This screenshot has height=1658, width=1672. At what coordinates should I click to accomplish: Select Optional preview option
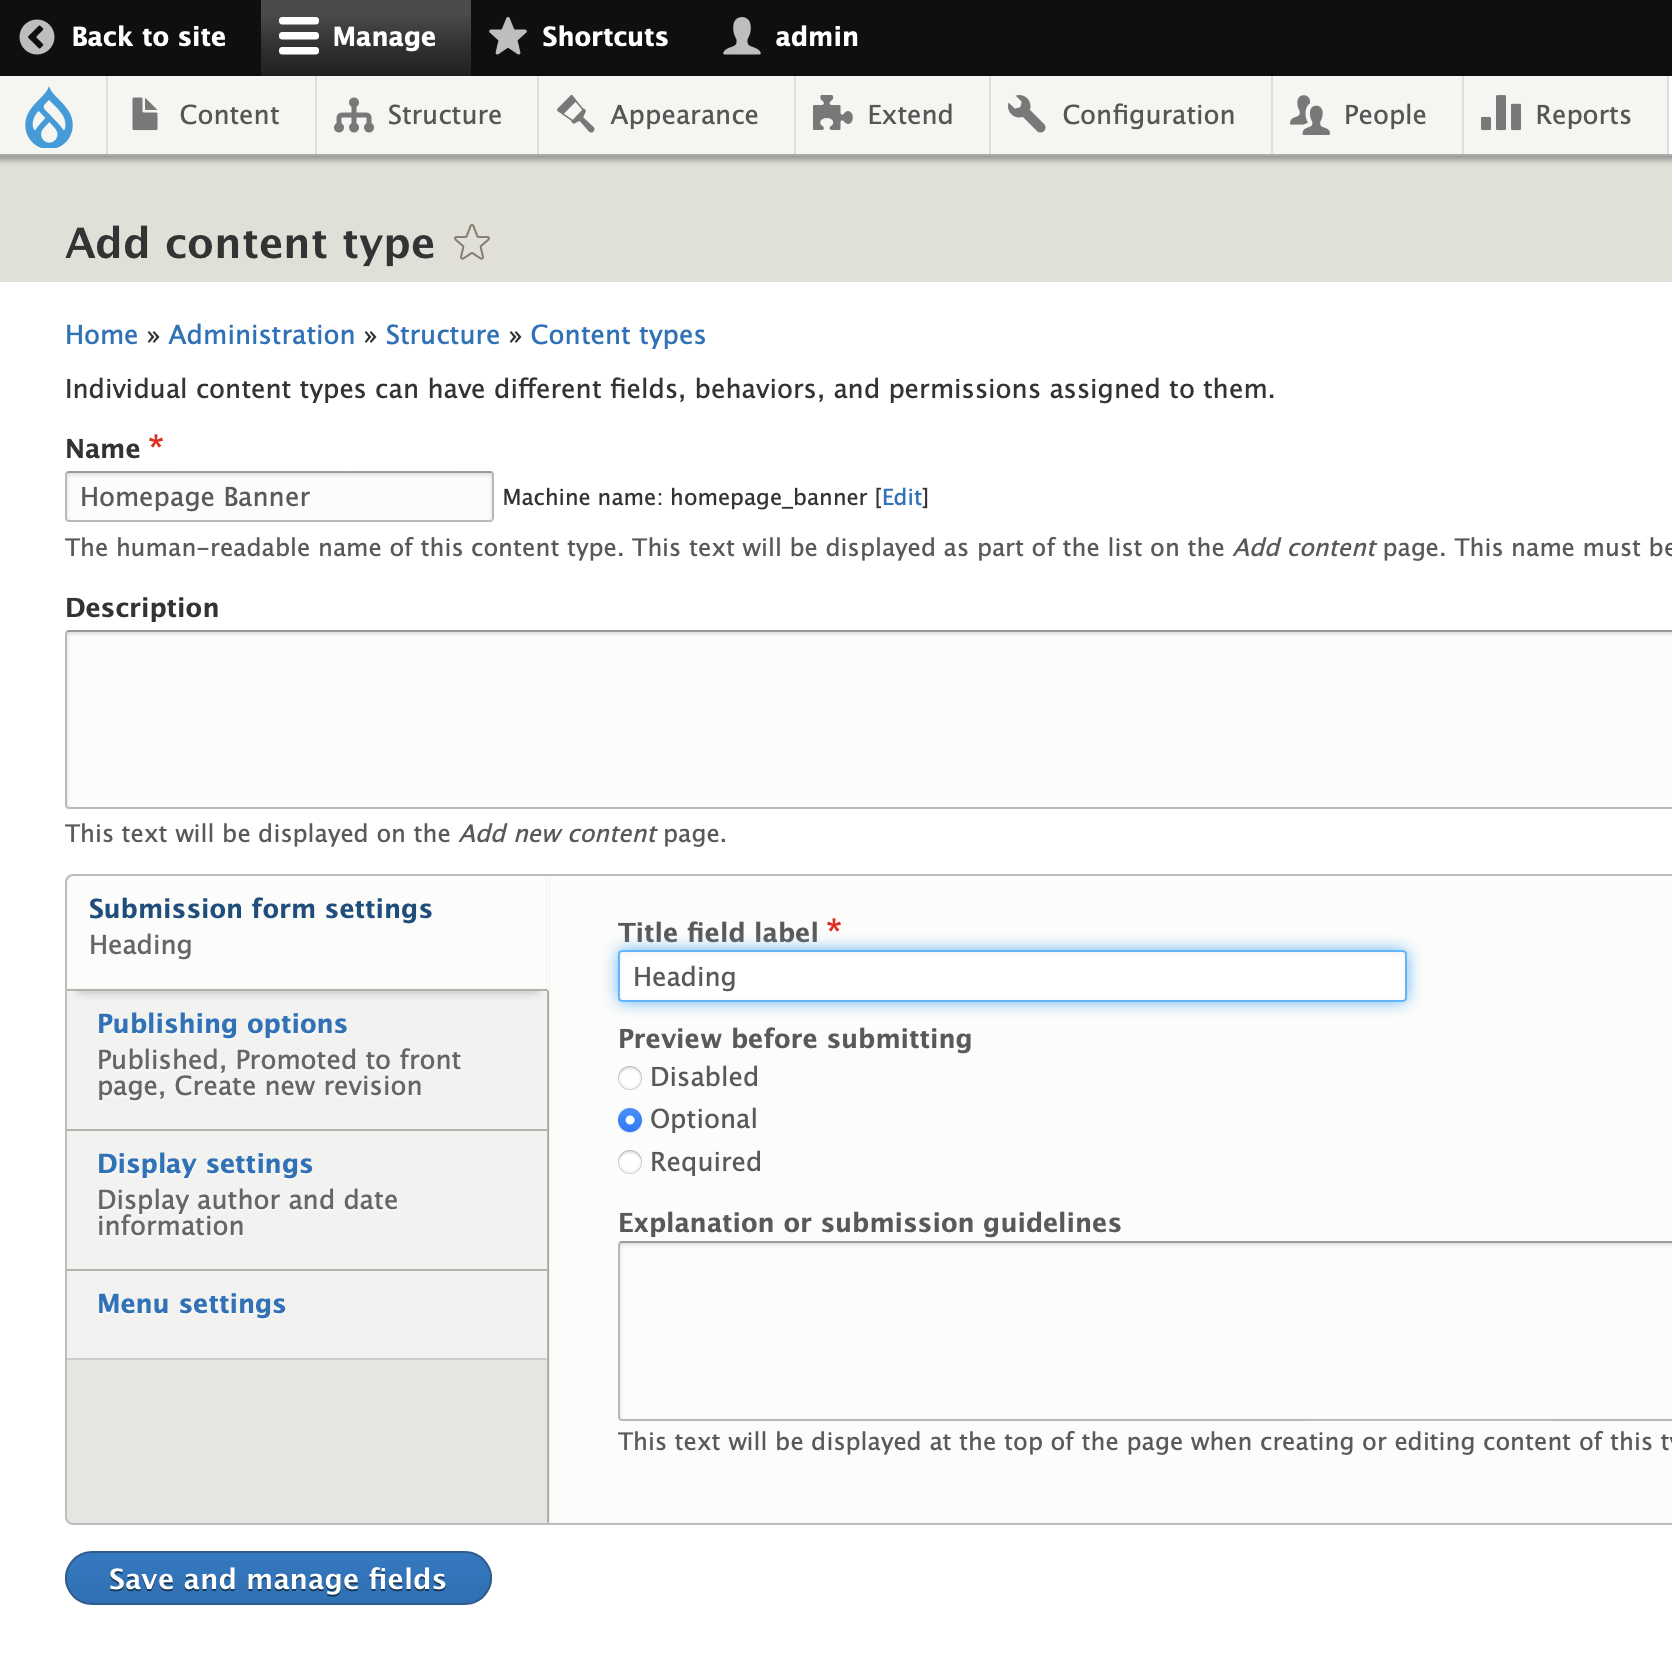(630, 1120)
